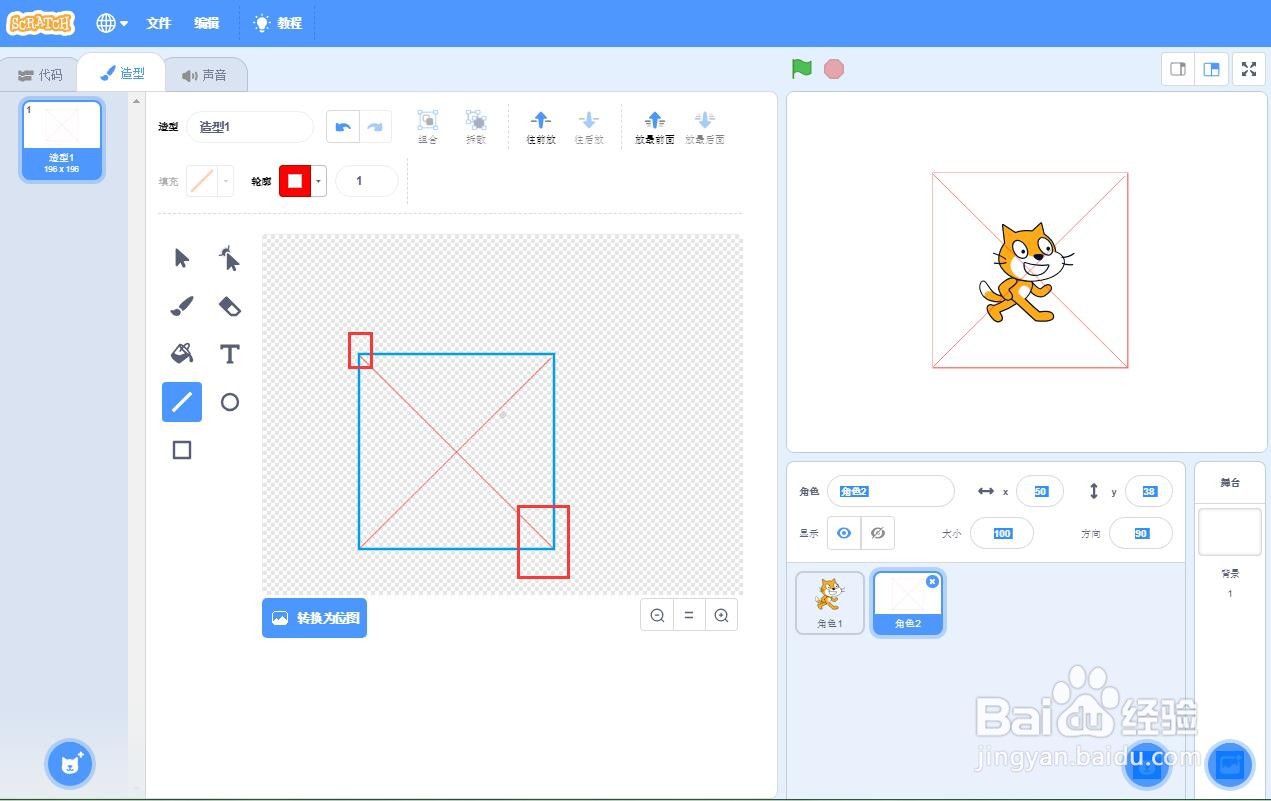Hide the sprite with crossed-eye button

(878, 533)
